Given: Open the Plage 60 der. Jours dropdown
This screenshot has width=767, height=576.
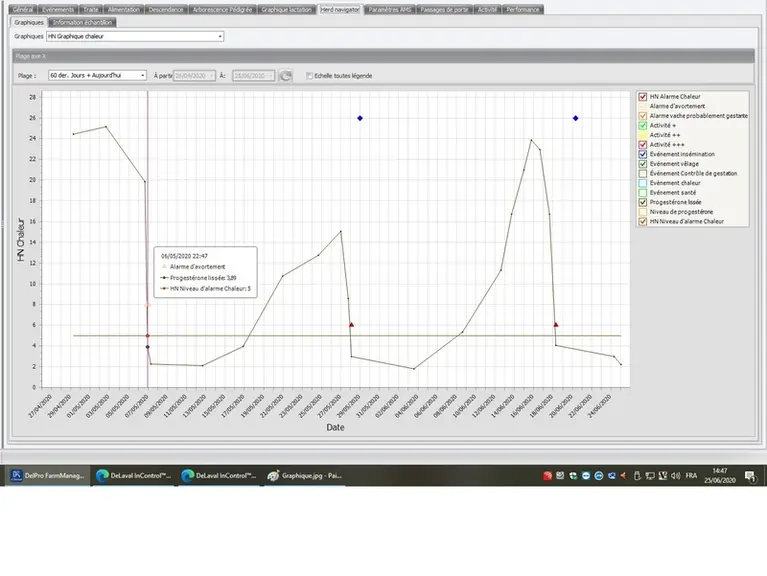Looking at the screenshot, I should pyautogui.click(x=97, y=75).
